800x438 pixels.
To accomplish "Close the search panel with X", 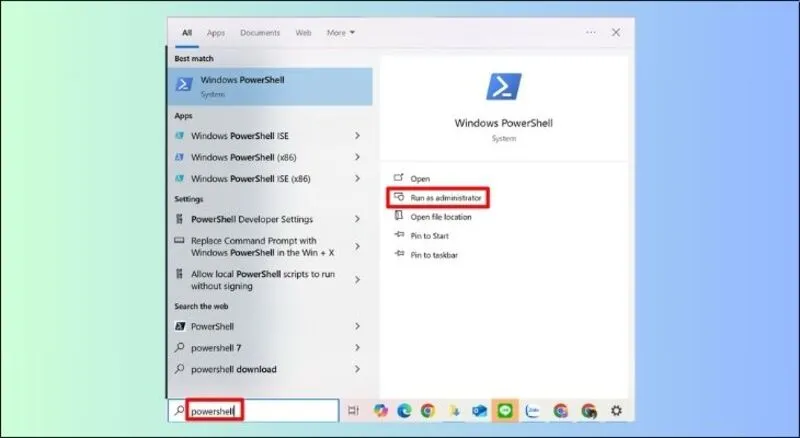I will point(616,32).
